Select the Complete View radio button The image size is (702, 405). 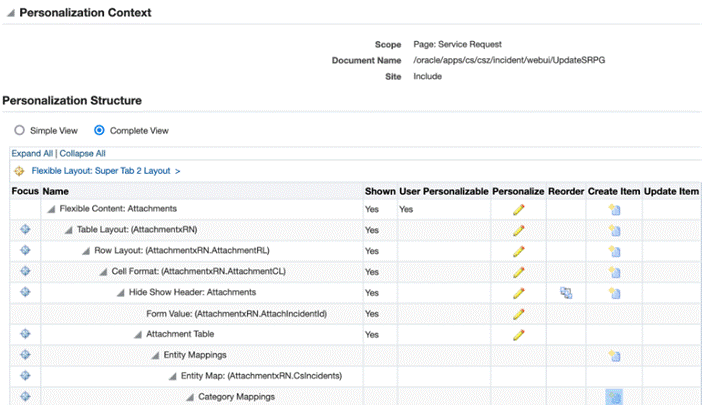point(99,130)
